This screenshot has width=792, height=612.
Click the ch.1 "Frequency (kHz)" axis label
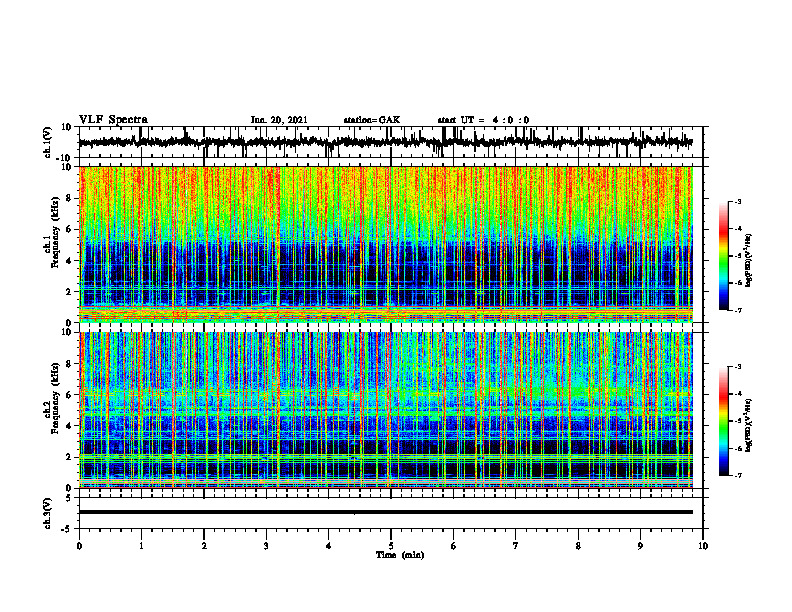pos(56,232)
